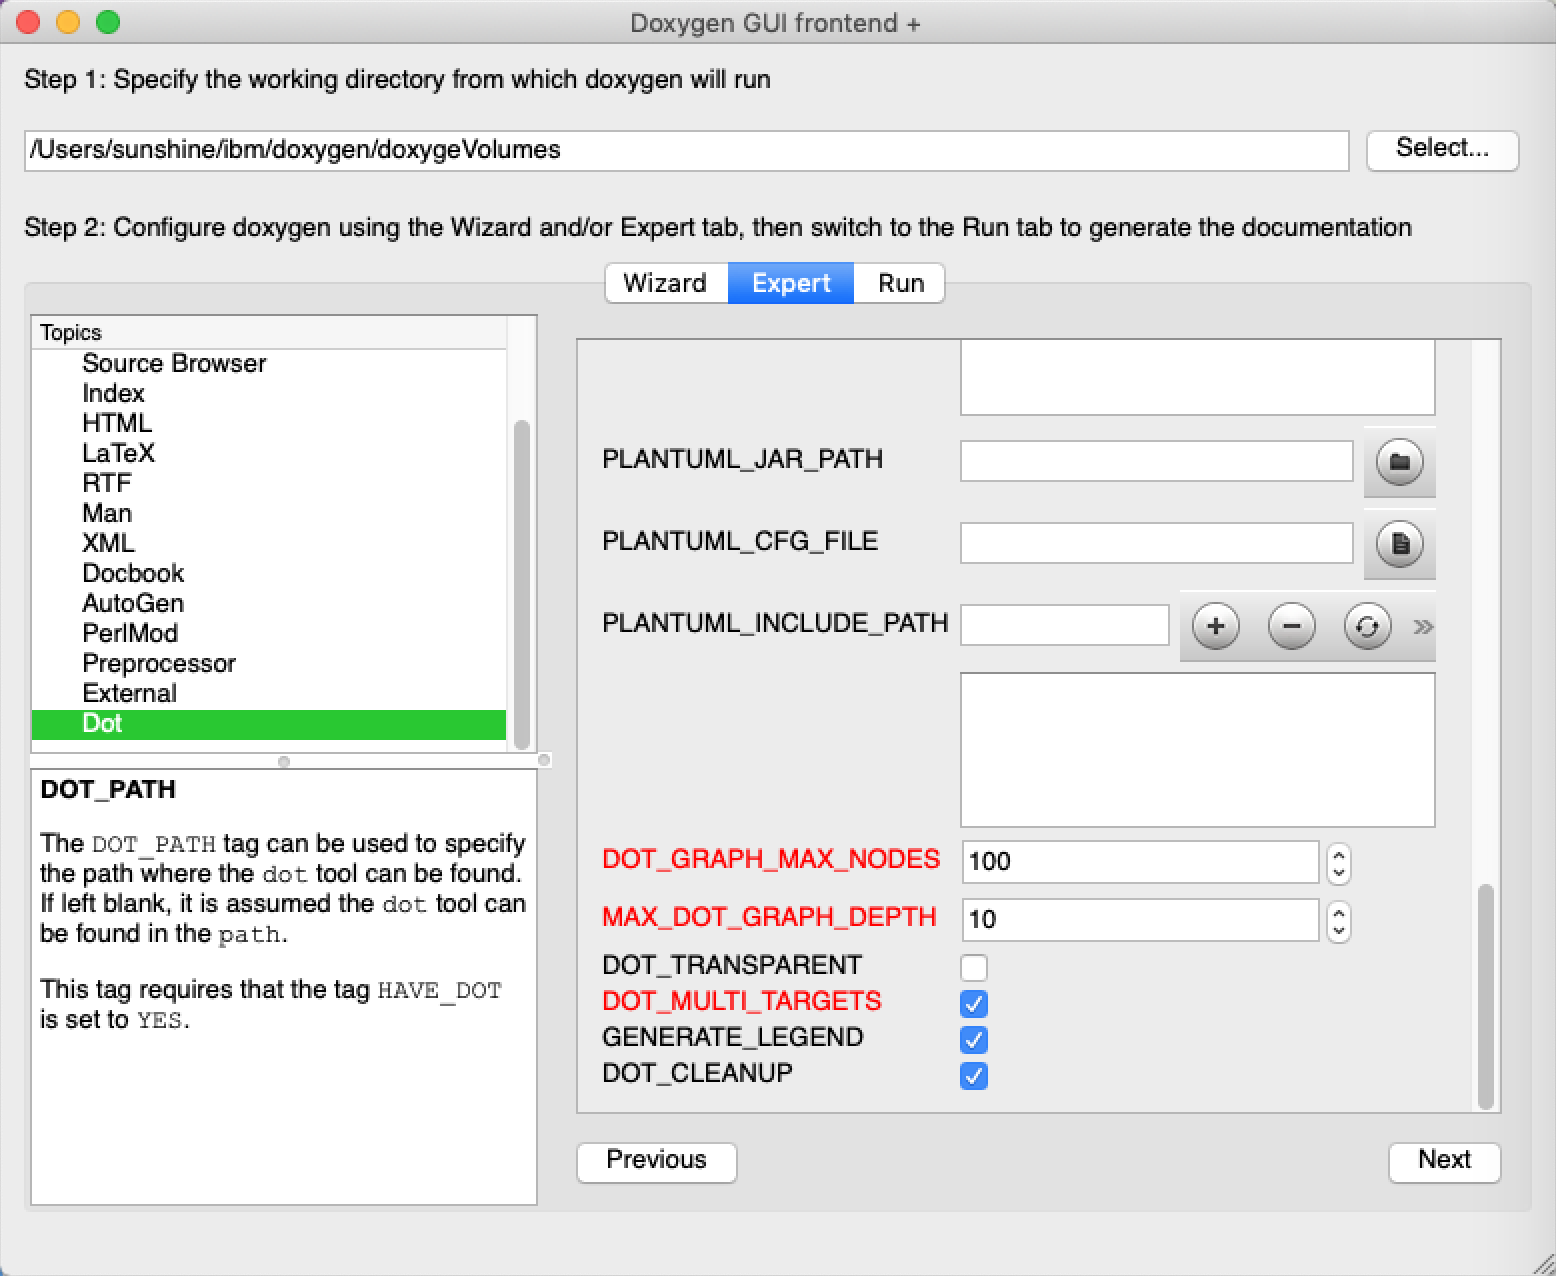Click working directory path field
Image resolution: width=1556 pixels, height=1276 pixels.
pos(686,150)
